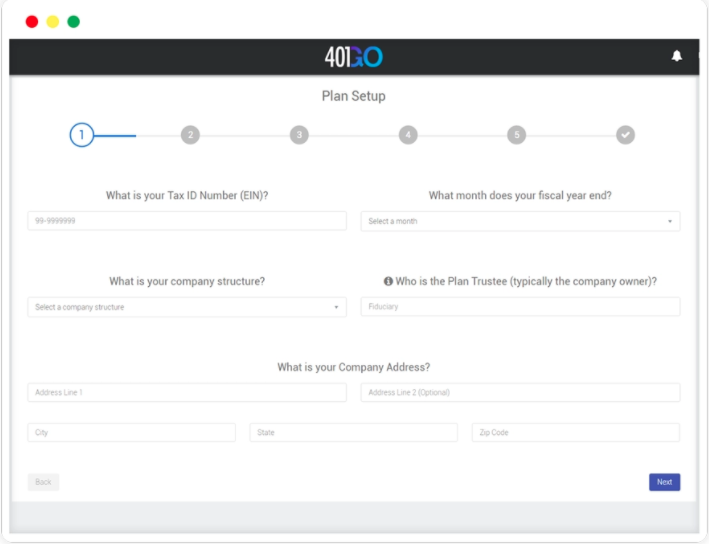709x544 pixels.
Task: Click the notification bell icon
Action: click(677, 56)
